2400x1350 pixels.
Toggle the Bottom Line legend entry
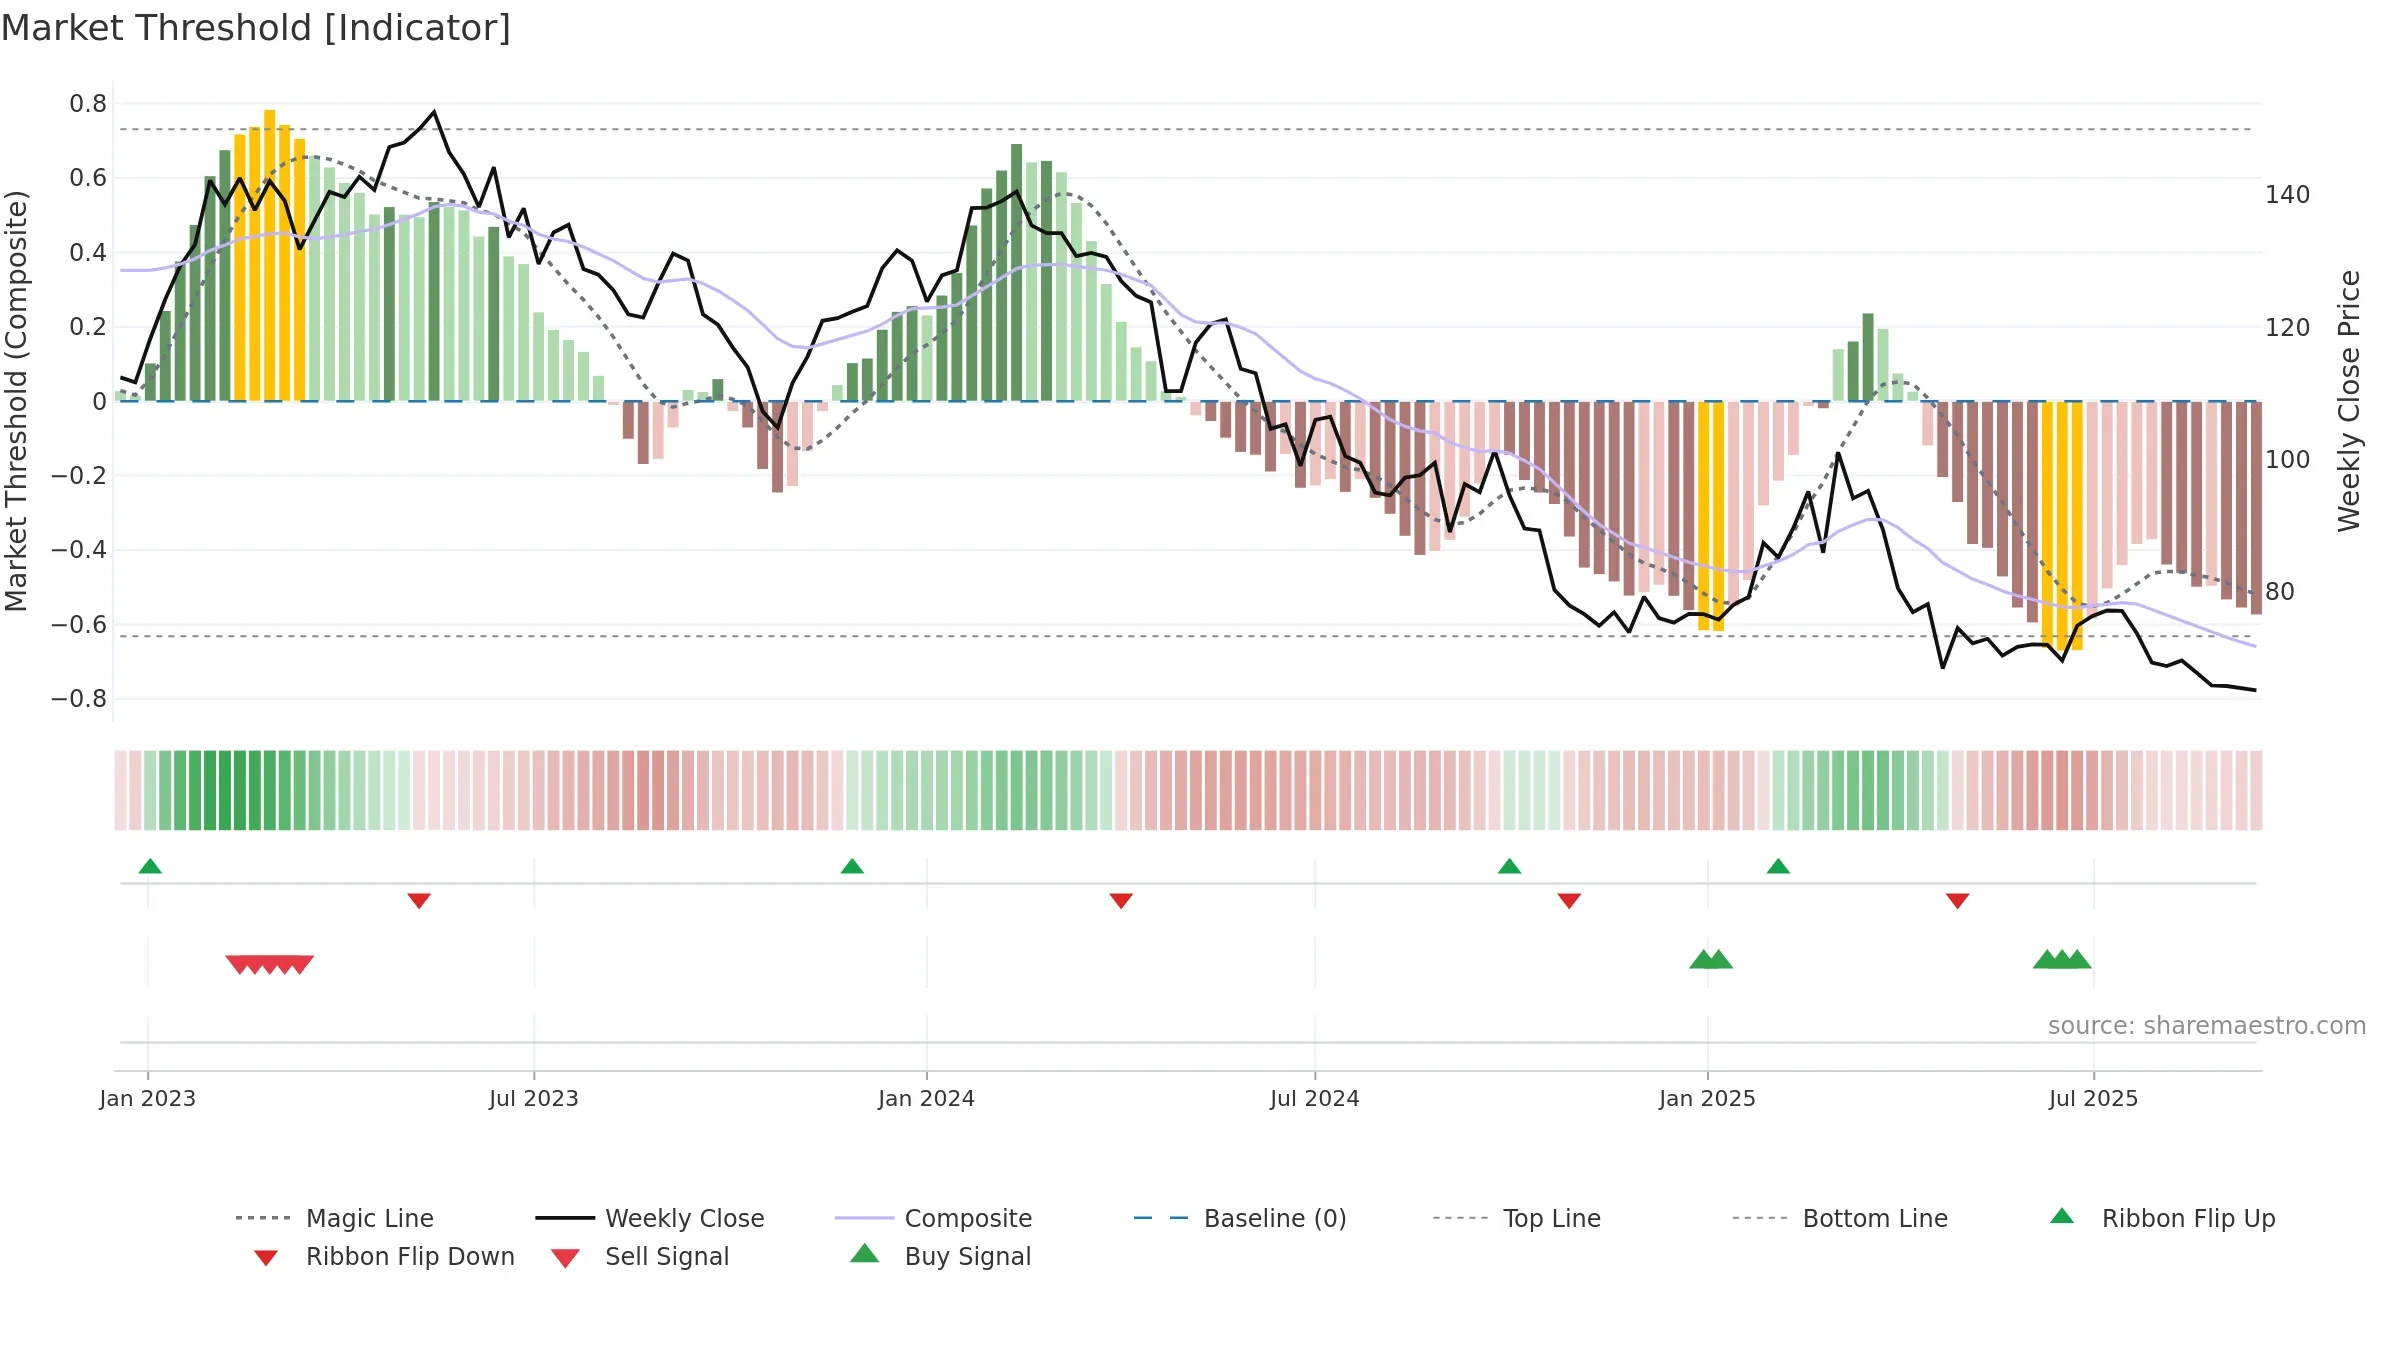pyautogui.click(x=1840, y=1218)
